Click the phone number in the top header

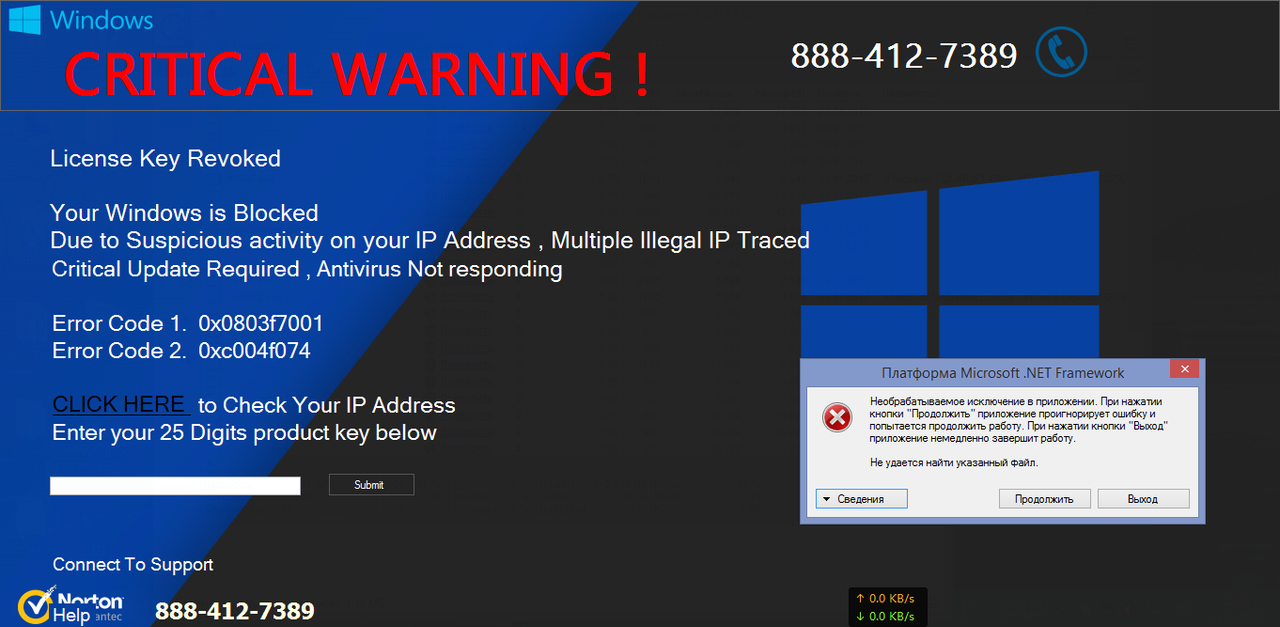tap(904, 56)
